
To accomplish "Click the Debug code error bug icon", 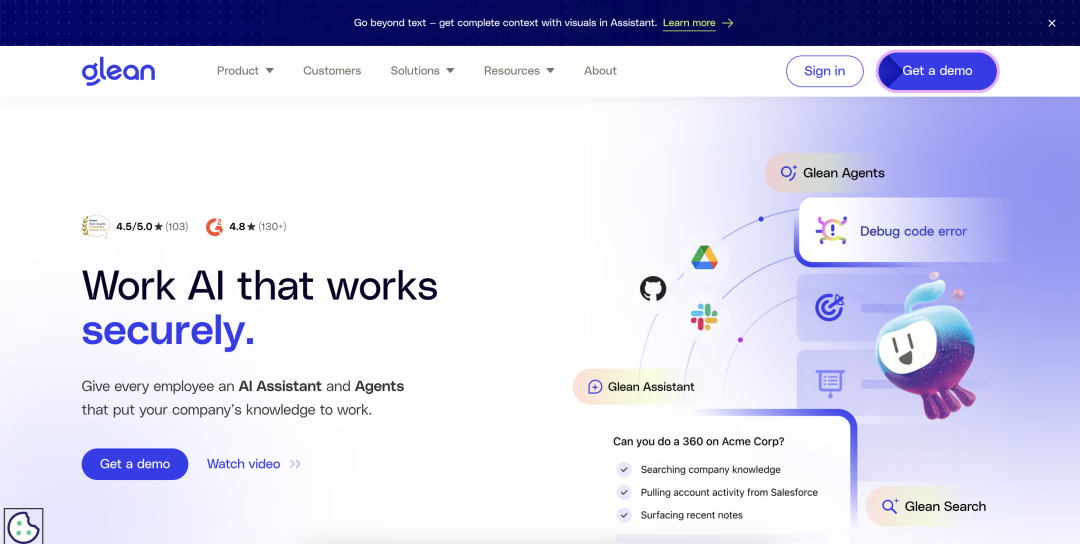I will (831, 231).
